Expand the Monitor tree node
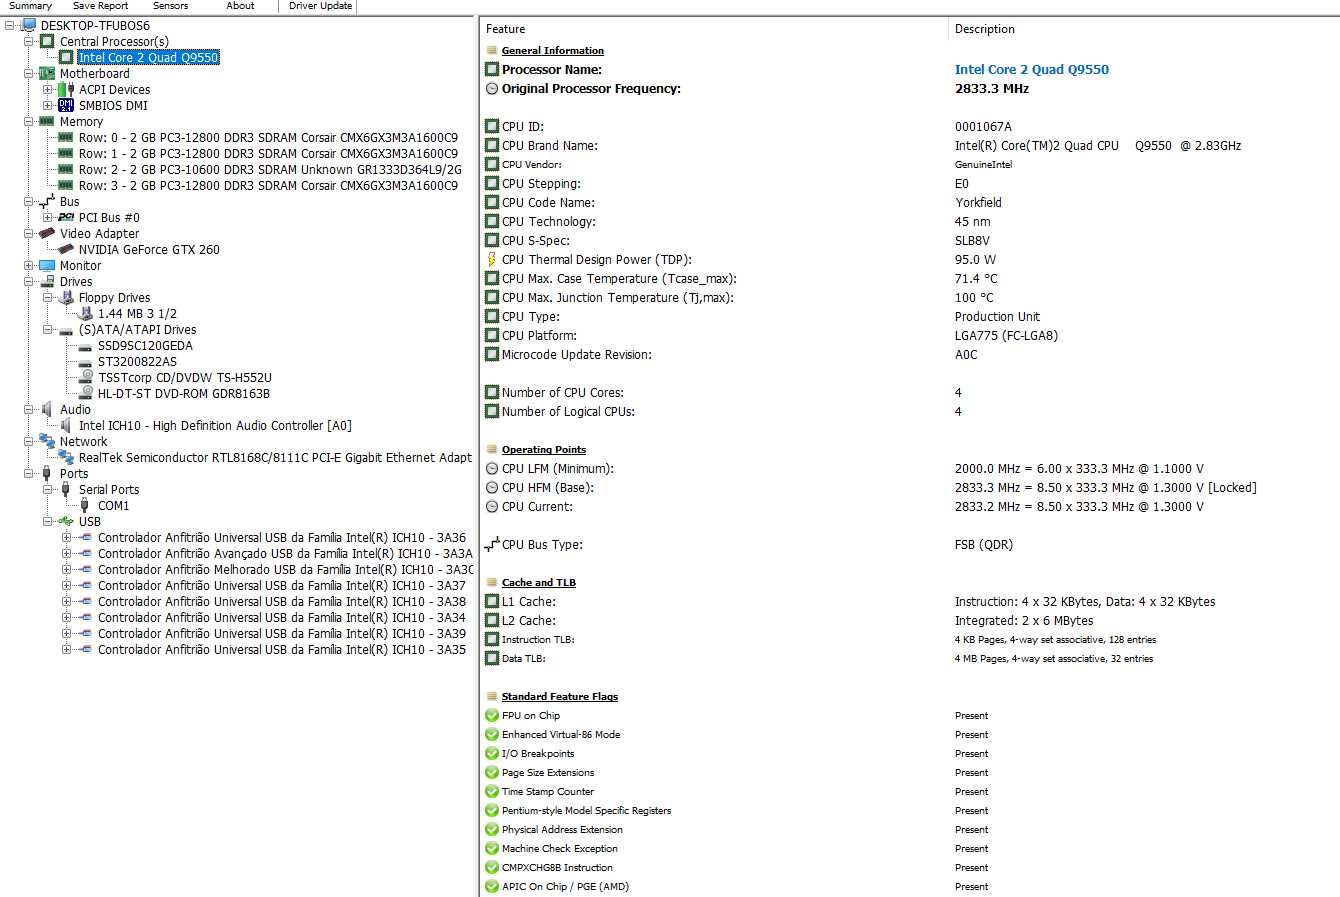The width and height of the screenshot is (1340, 897). coord(28,266)
